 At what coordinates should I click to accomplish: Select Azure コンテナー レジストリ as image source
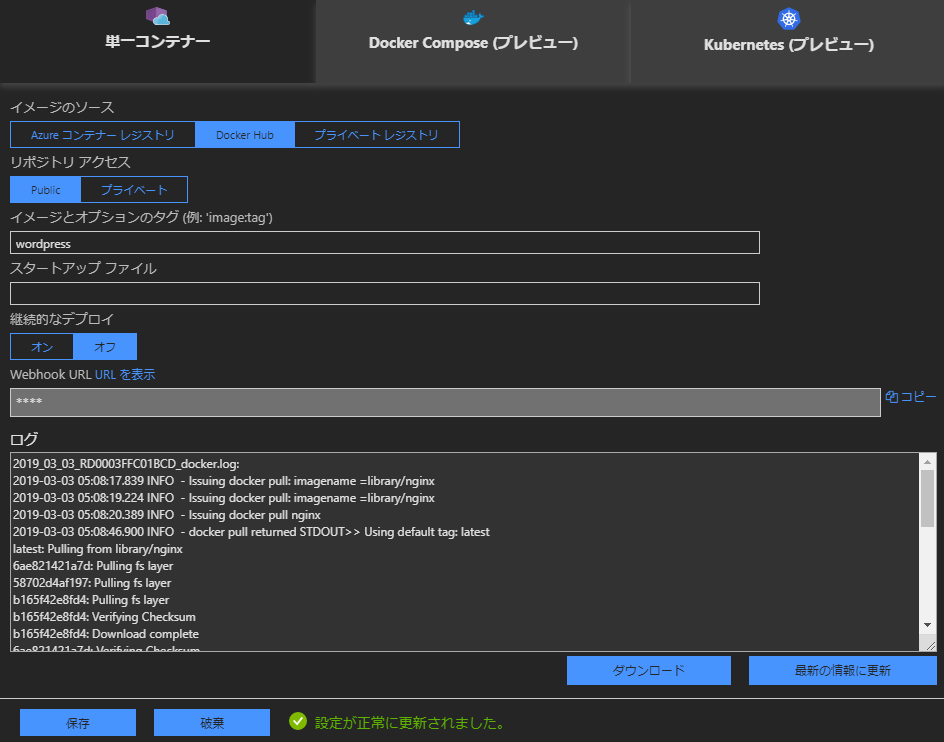102,134
